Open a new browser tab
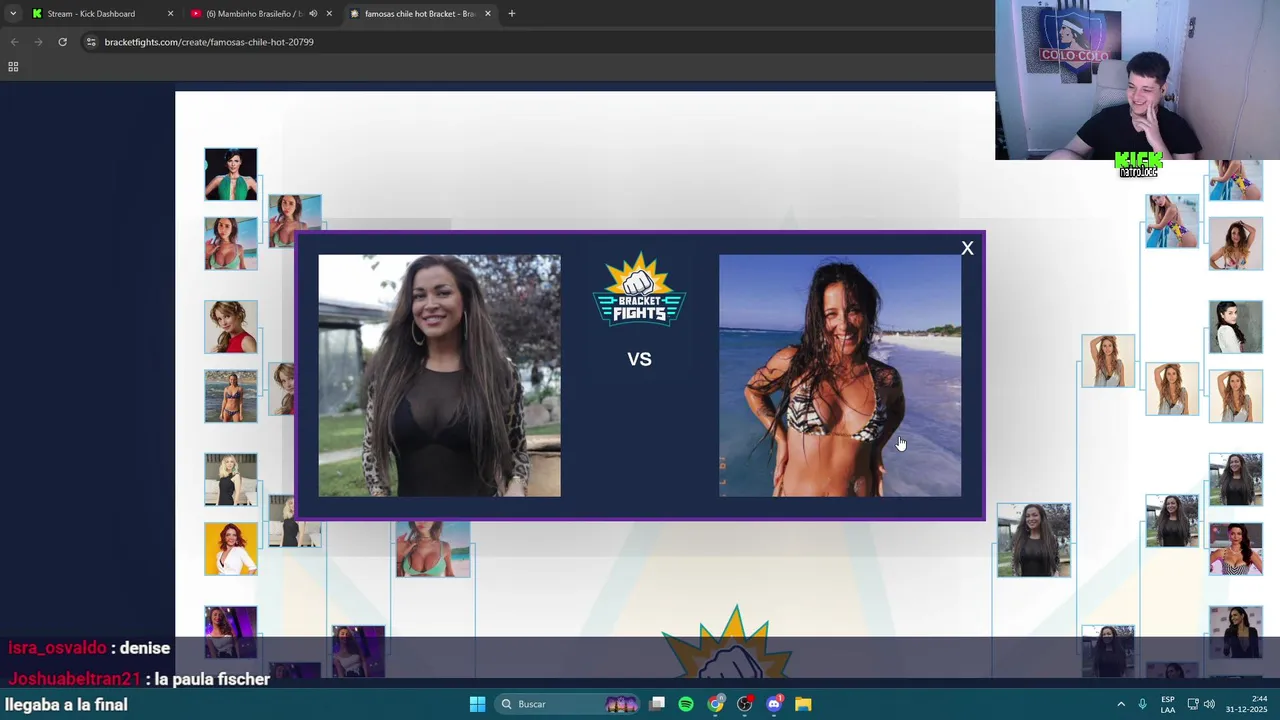1280x720 pixels. tap(511, 14)
